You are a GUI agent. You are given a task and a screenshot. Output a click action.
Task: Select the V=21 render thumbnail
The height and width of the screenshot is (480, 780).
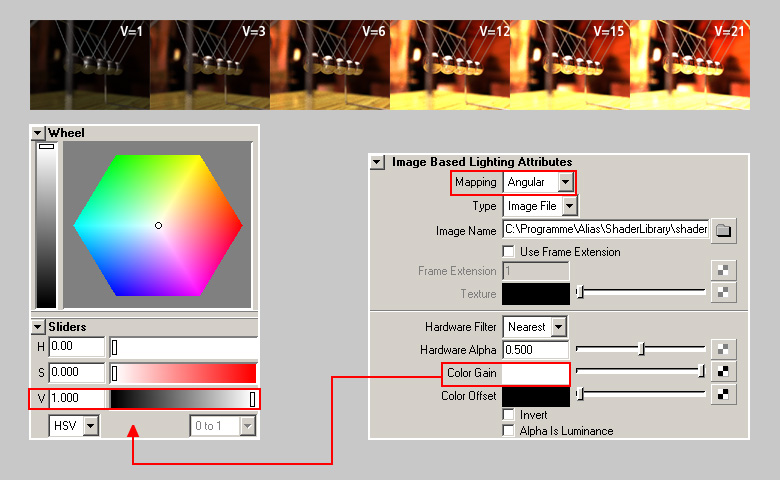(690, 65)
